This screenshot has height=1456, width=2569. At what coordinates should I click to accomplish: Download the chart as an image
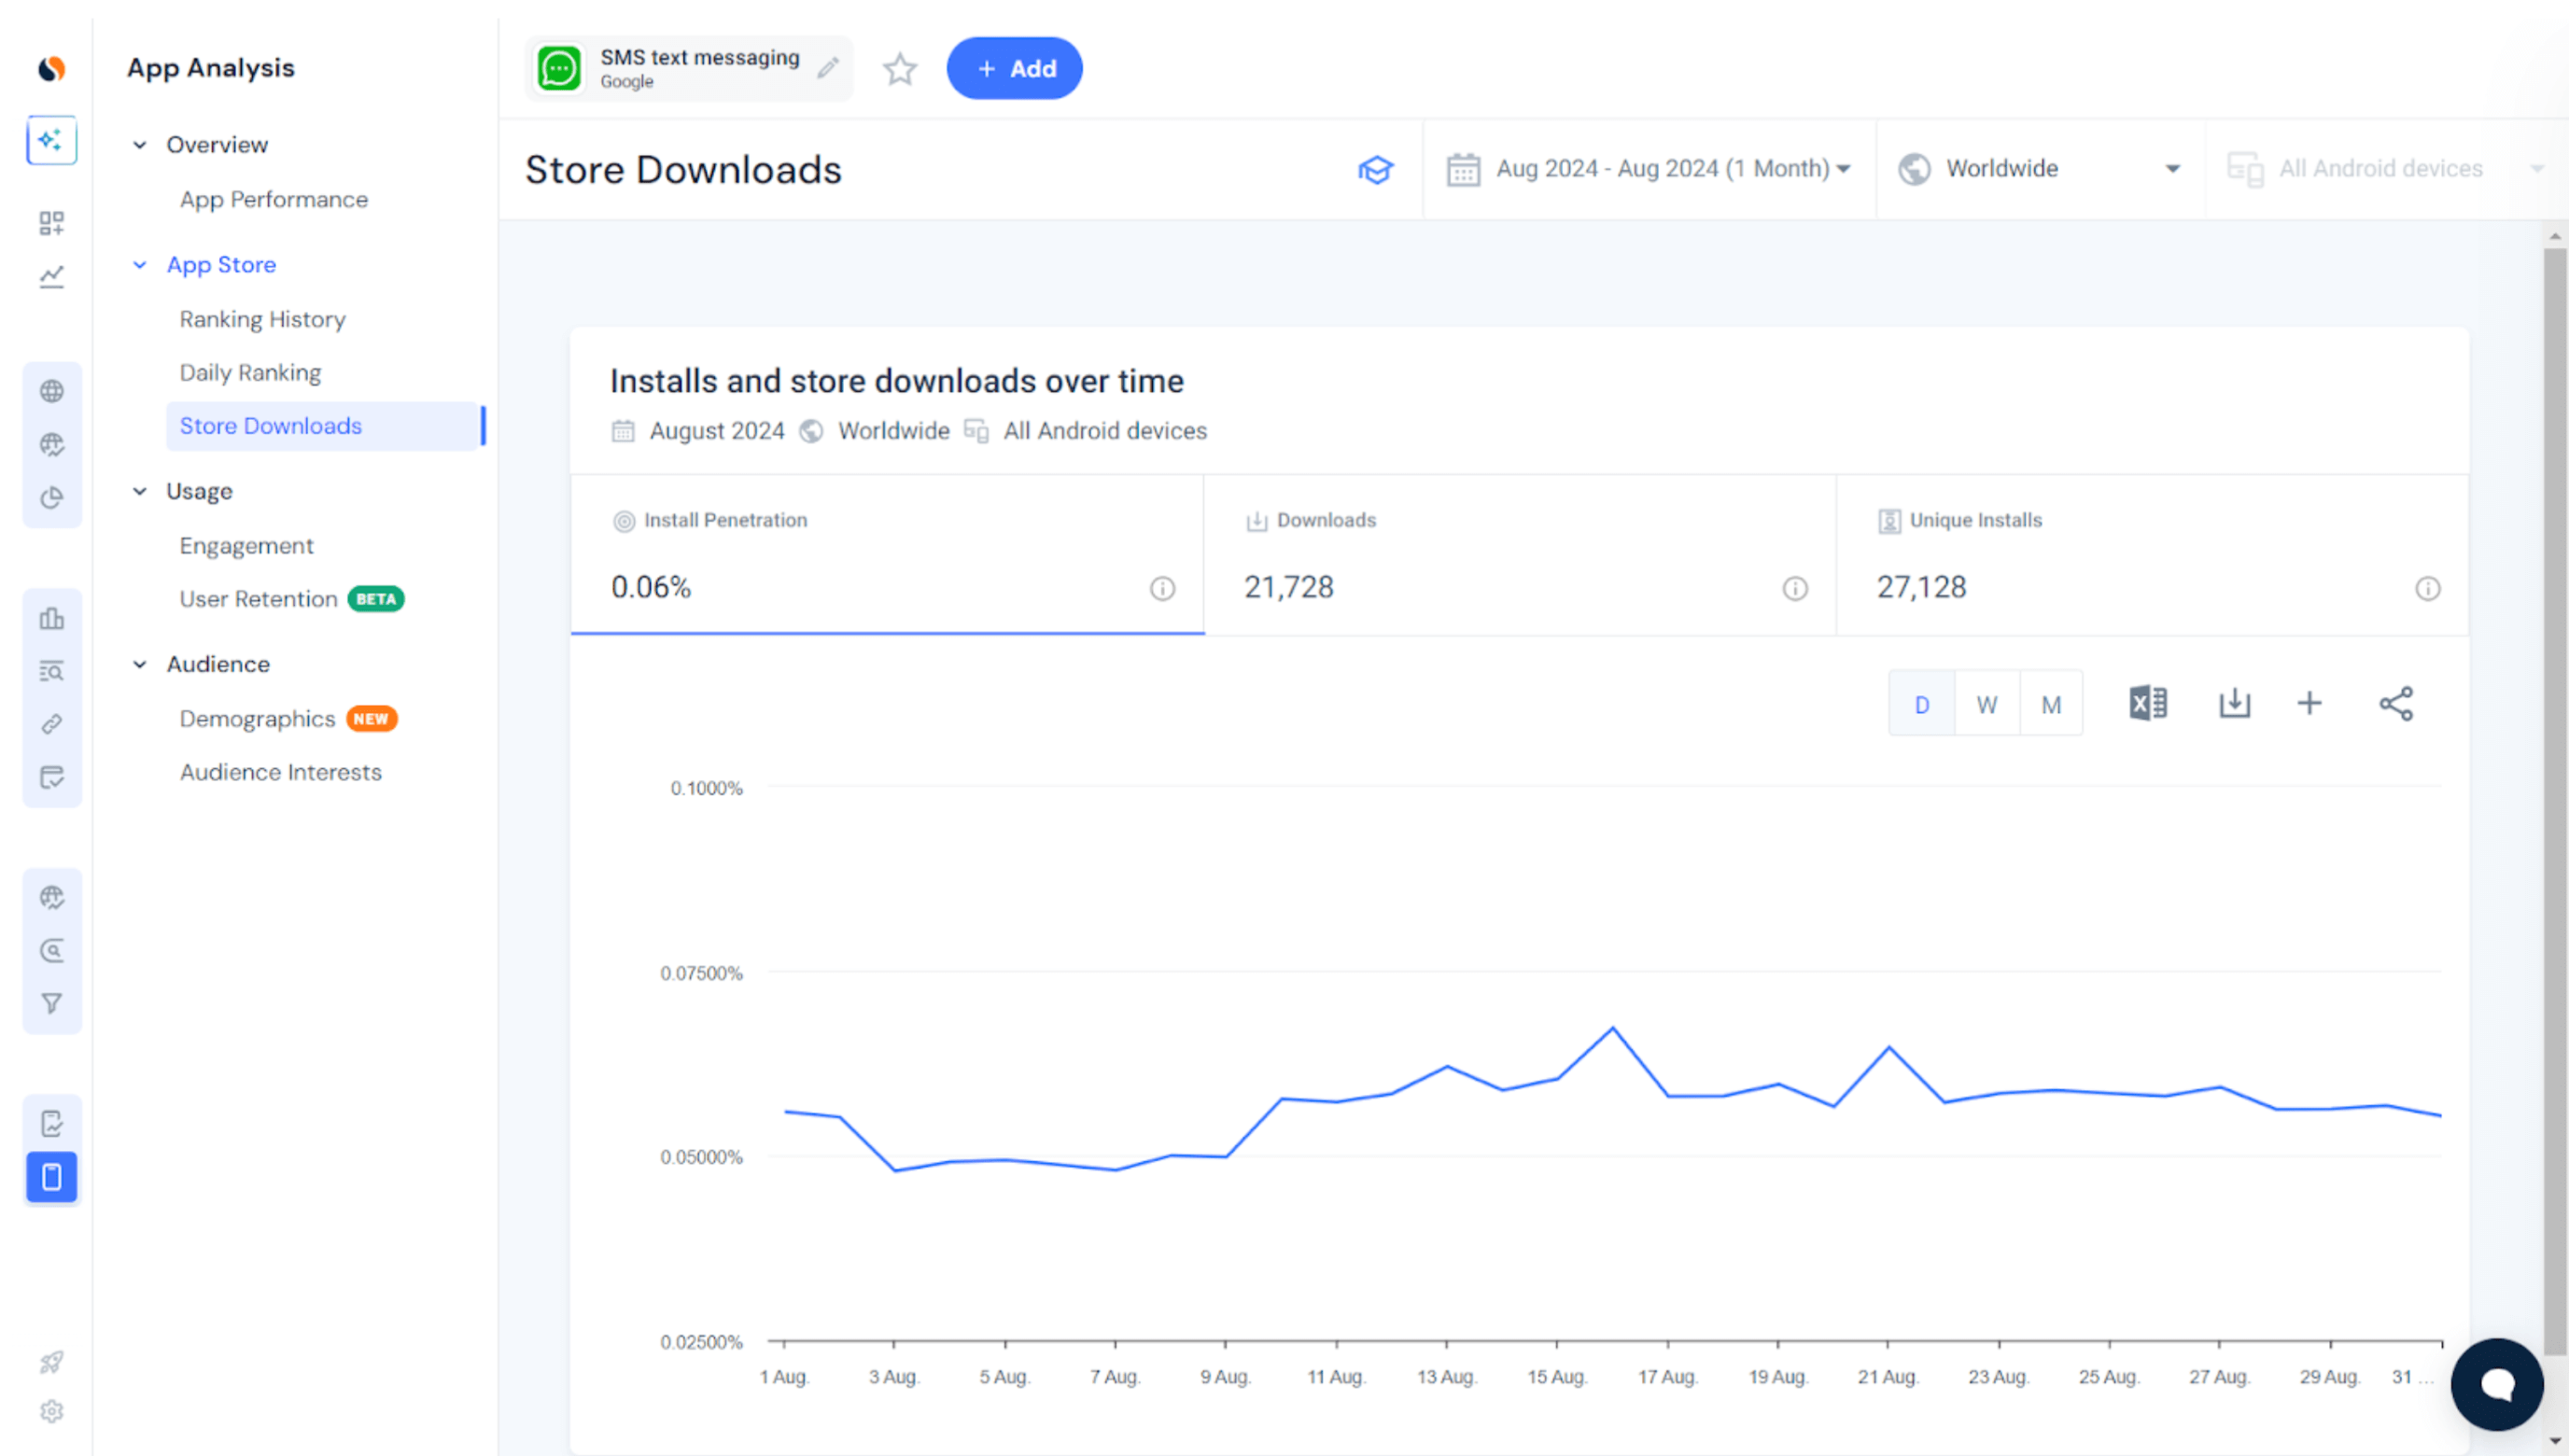(x=2234, y=703)
